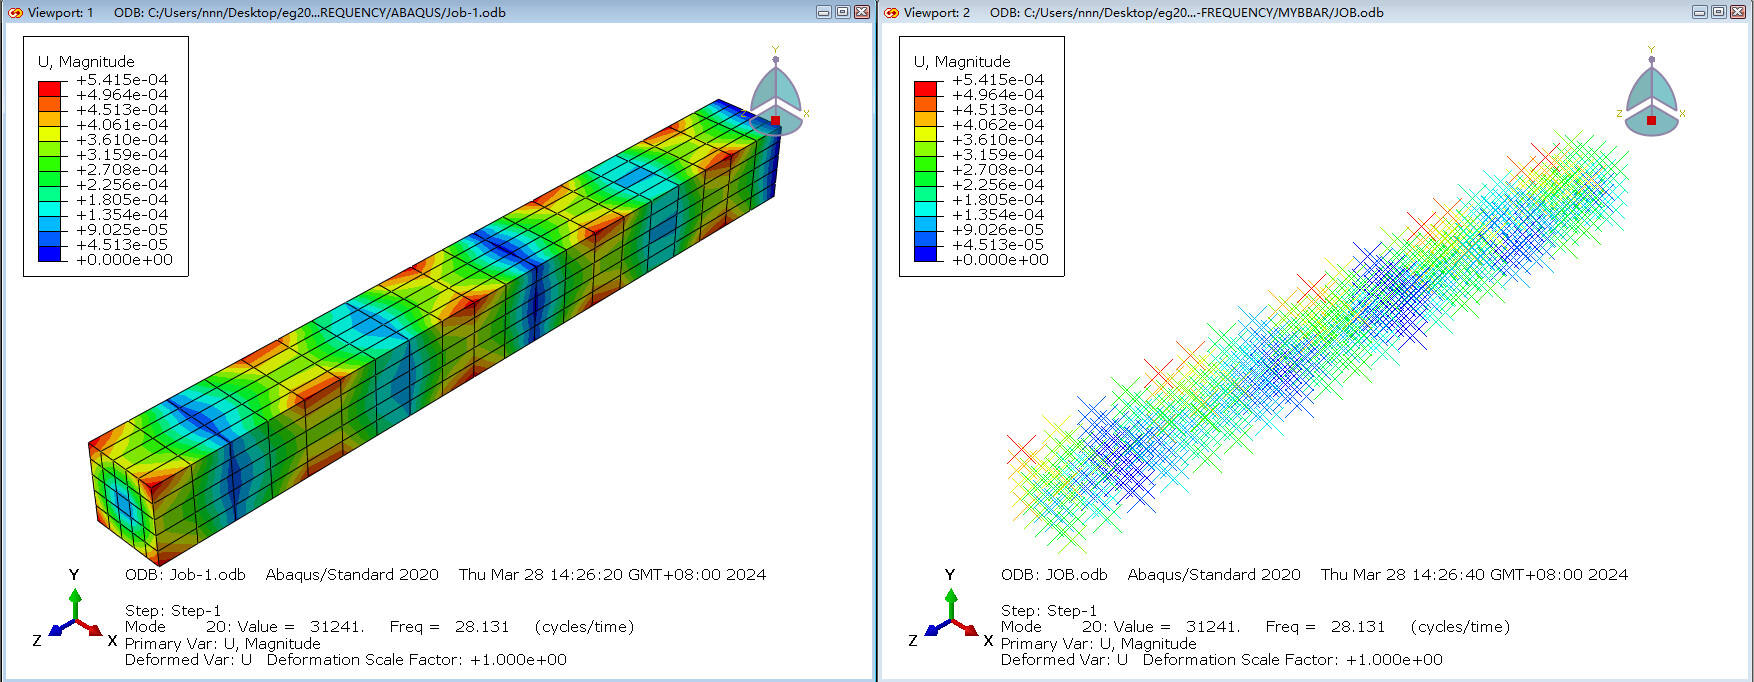Click legend value +1.805e-04 in Viewport 2
Screen dimensions: 1754x682
[x=998, y=200]
